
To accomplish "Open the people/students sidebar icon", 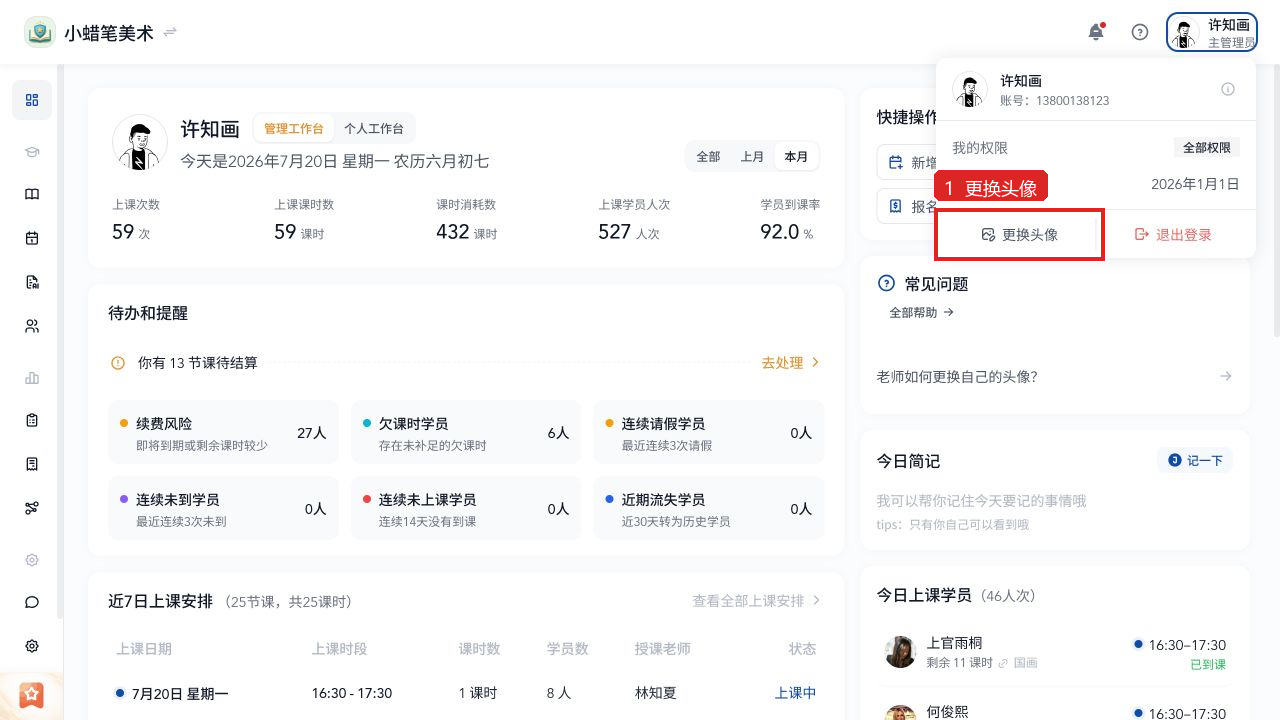I will tap(32, 326).
